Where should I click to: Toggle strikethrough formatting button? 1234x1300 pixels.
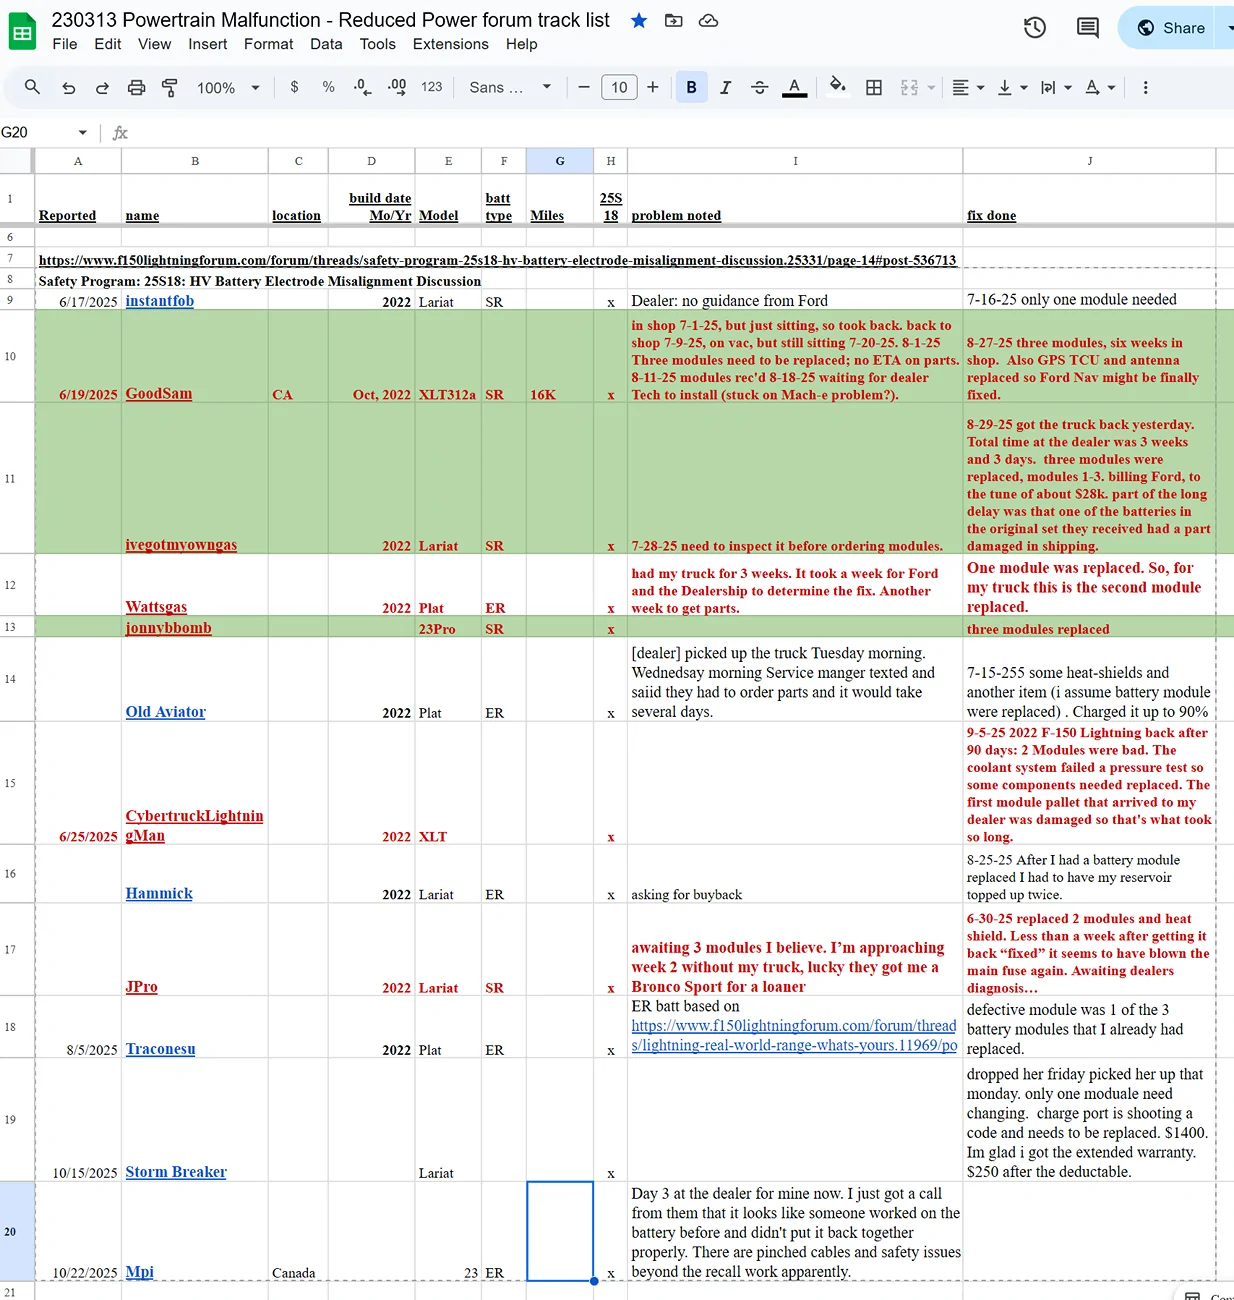click(x=760, y=88)
